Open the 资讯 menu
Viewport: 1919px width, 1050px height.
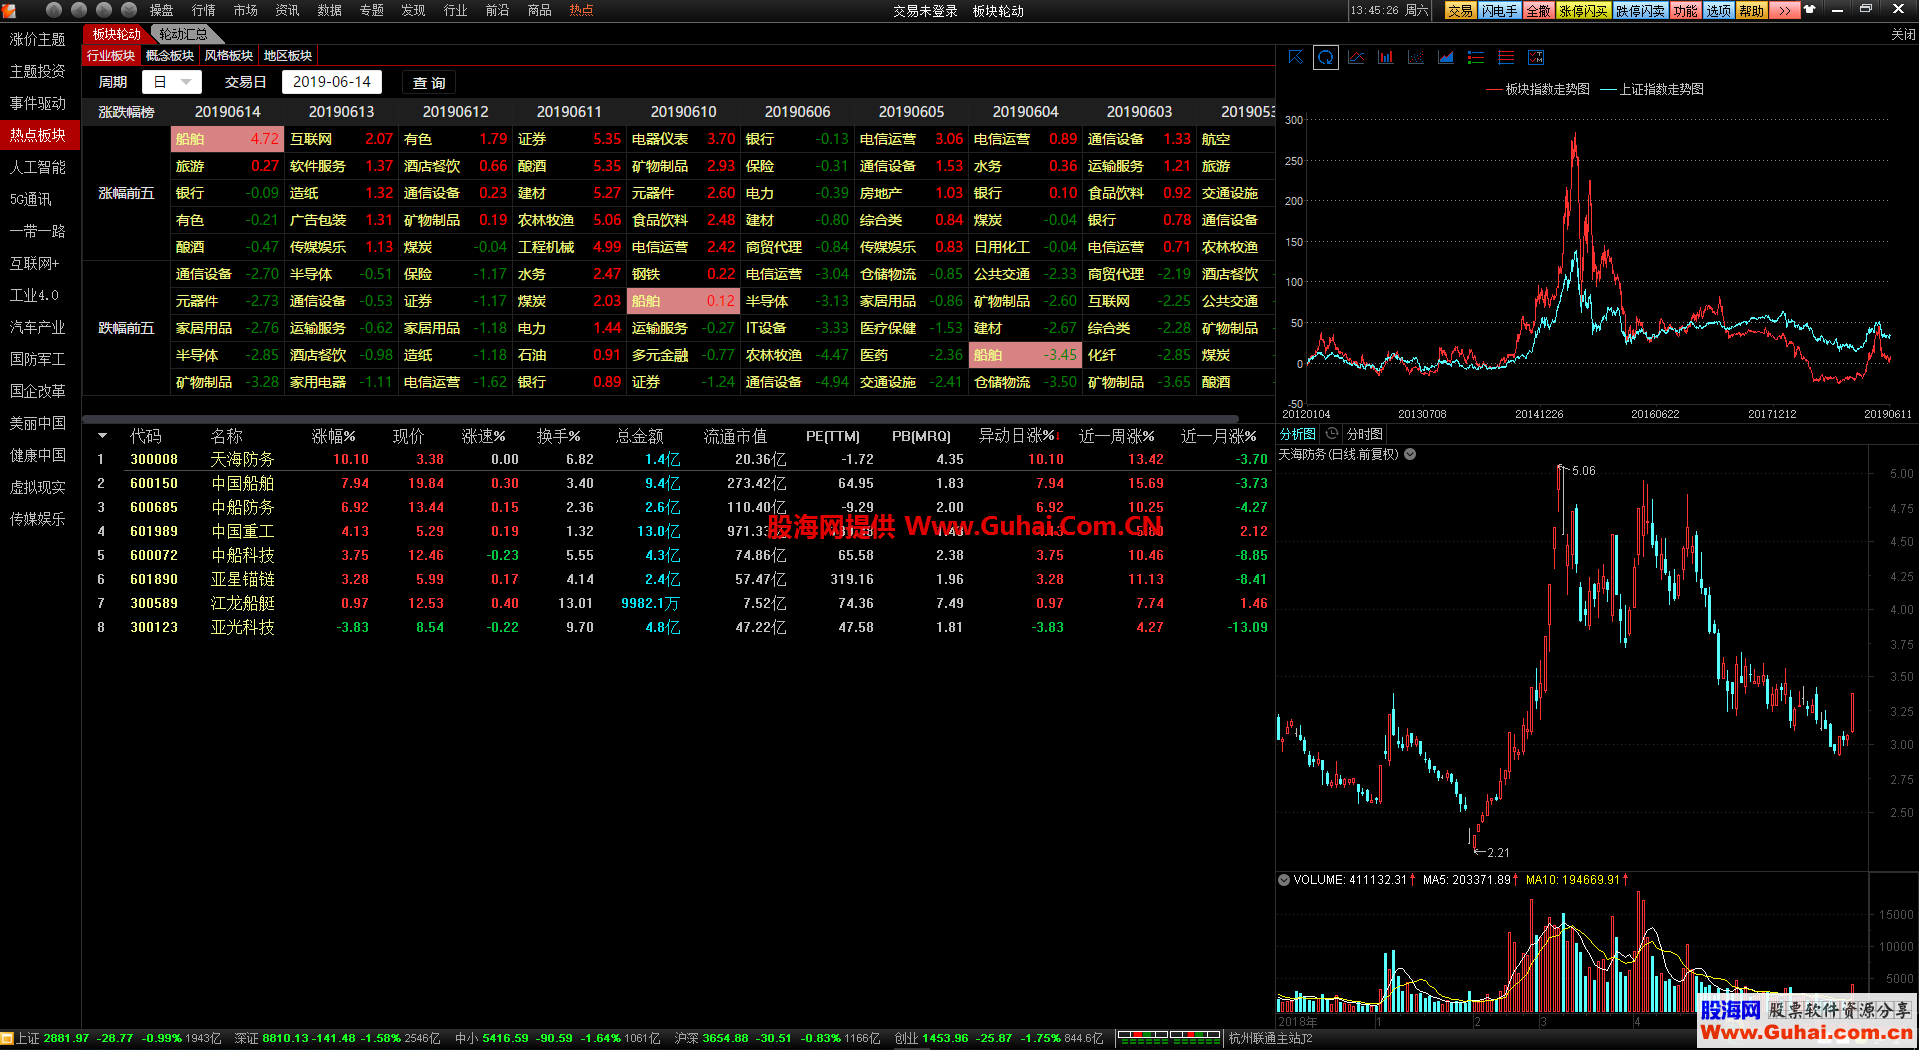(288, 10)
